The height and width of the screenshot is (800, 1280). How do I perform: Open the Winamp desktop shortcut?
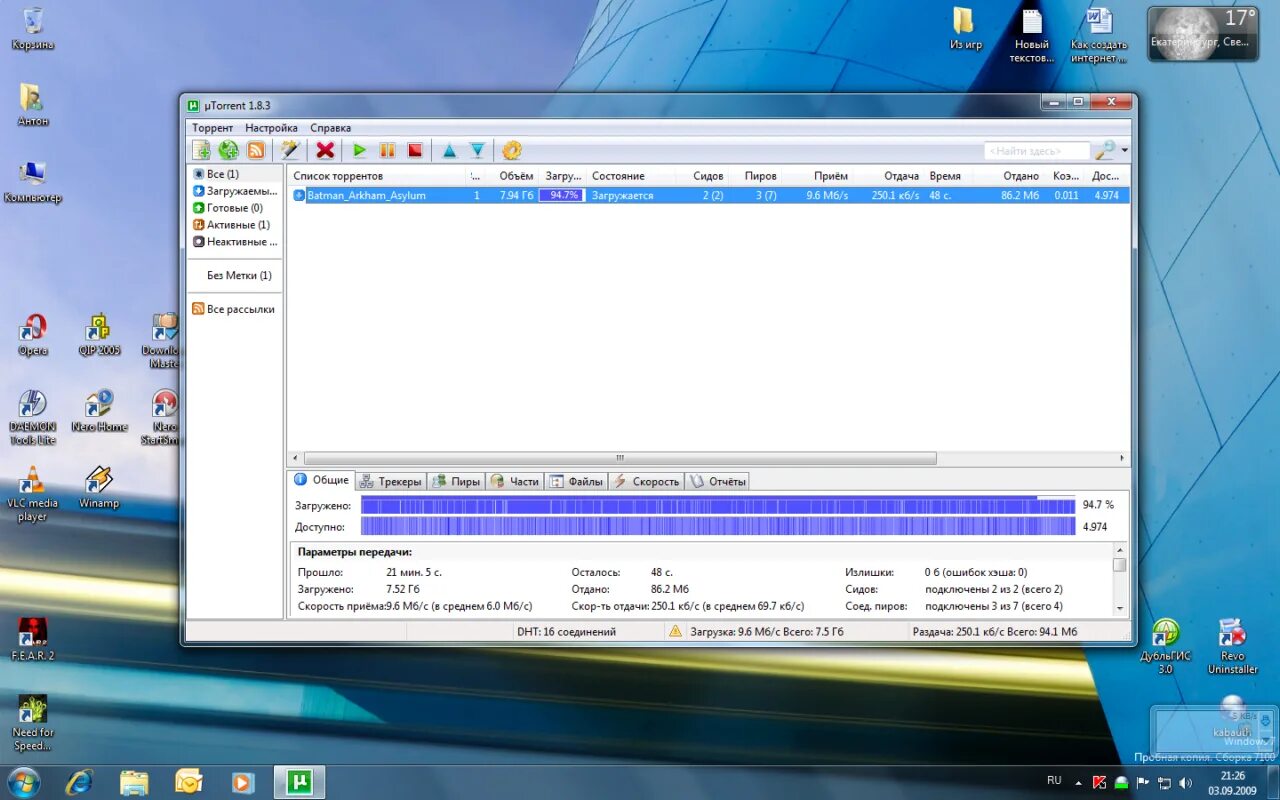[99, 487]
